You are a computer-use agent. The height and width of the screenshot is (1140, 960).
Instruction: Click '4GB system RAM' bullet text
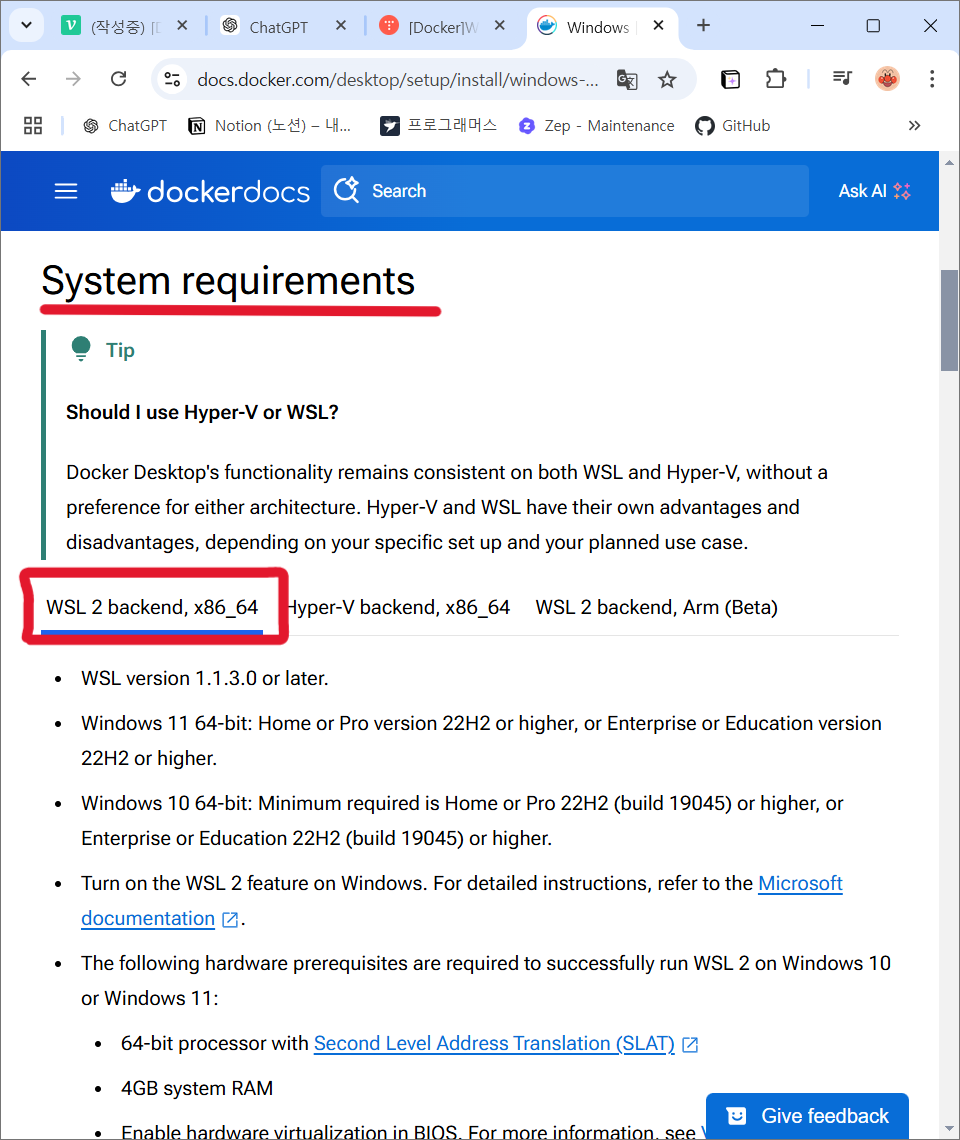tap(196, 1088)
